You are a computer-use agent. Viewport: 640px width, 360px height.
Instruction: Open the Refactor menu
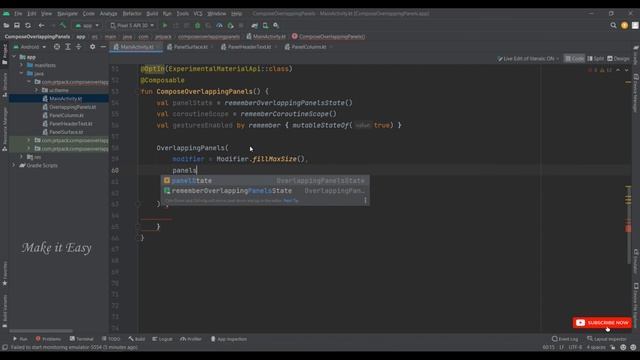tap(132, 13)
